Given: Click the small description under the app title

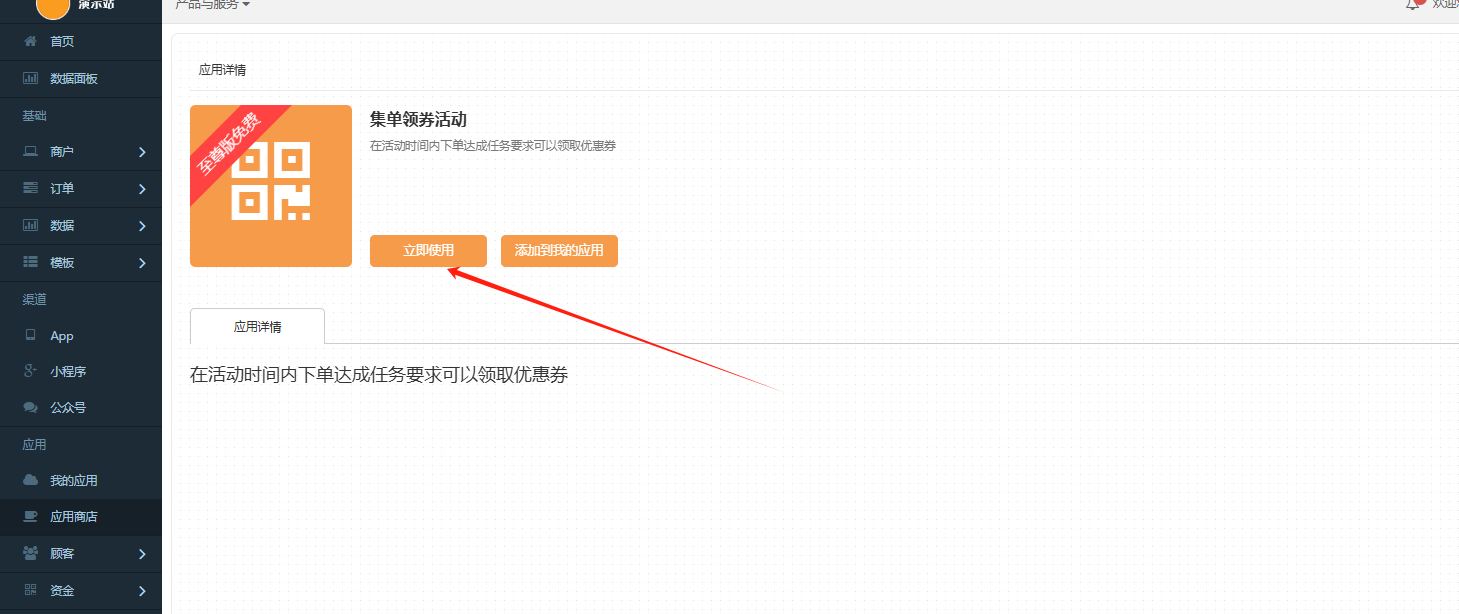Looking at the screenshot, I should (x=493, y=146).
